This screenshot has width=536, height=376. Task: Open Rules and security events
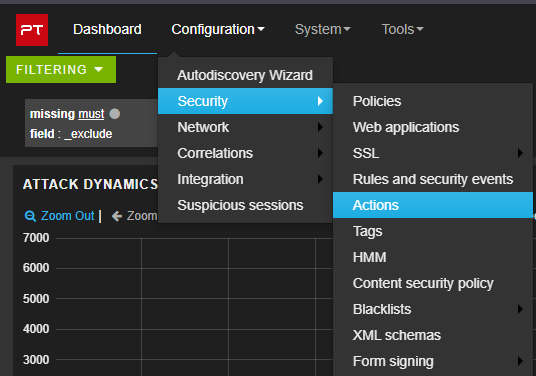coord(433,179)
